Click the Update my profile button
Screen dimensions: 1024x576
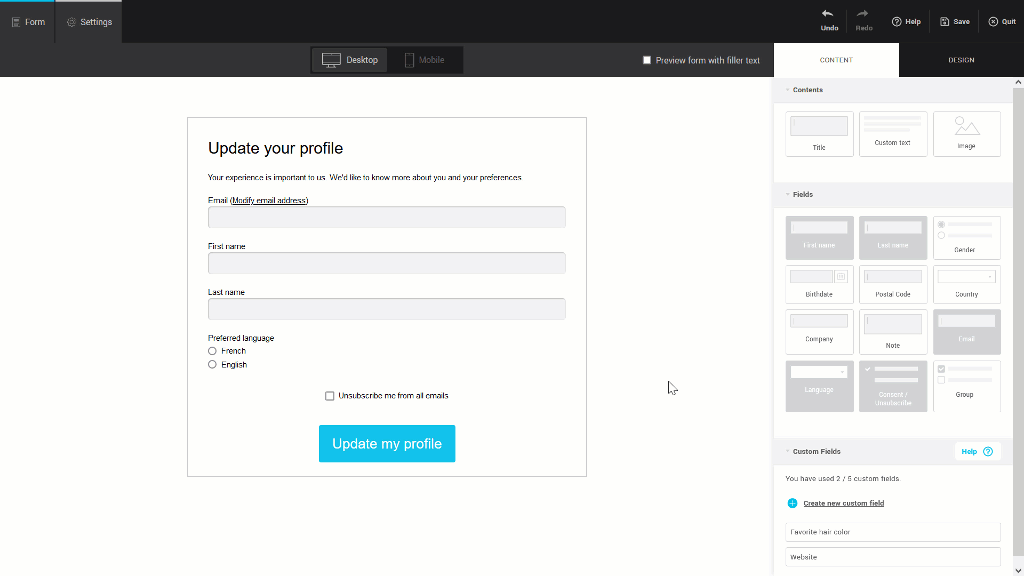387,443
